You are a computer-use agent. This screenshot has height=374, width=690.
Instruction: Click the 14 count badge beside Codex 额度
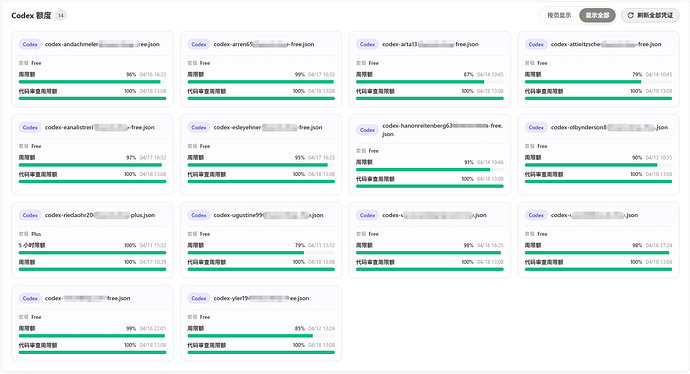[61, 15]
